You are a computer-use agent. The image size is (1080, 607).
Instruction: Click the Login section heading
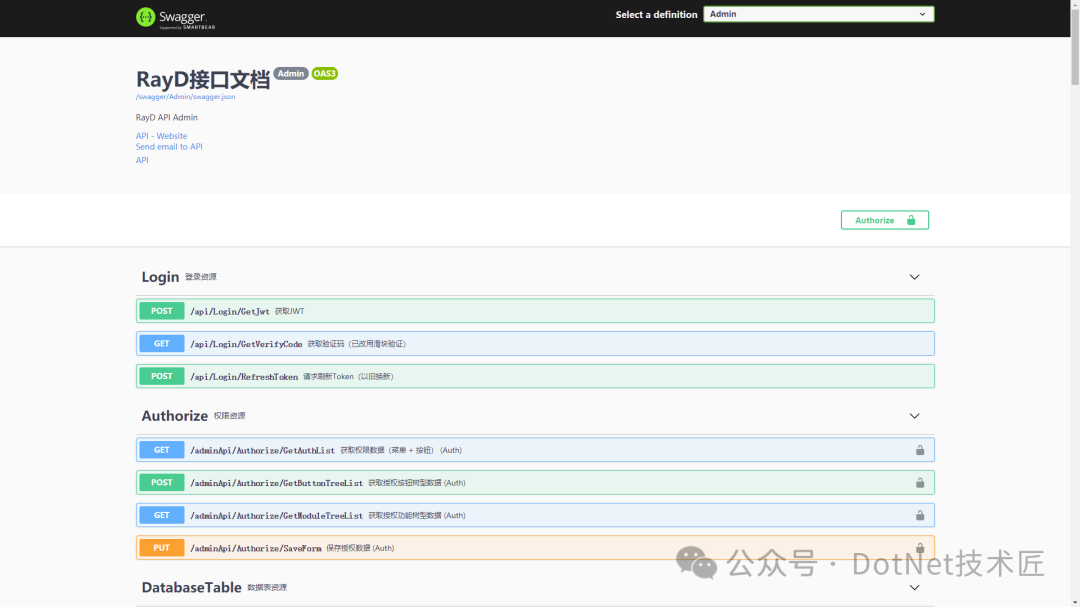(x=160, y=277)
